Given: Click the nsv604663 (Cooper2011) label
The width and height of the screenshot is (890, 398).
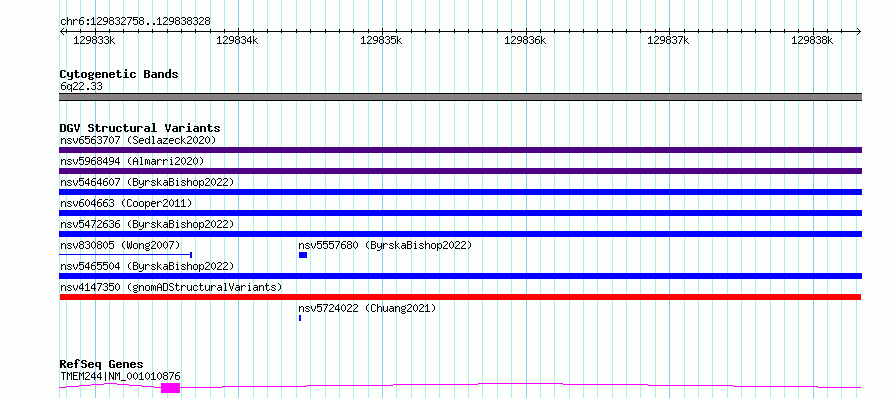Looking at the screenshot, I should coord(126,203).
